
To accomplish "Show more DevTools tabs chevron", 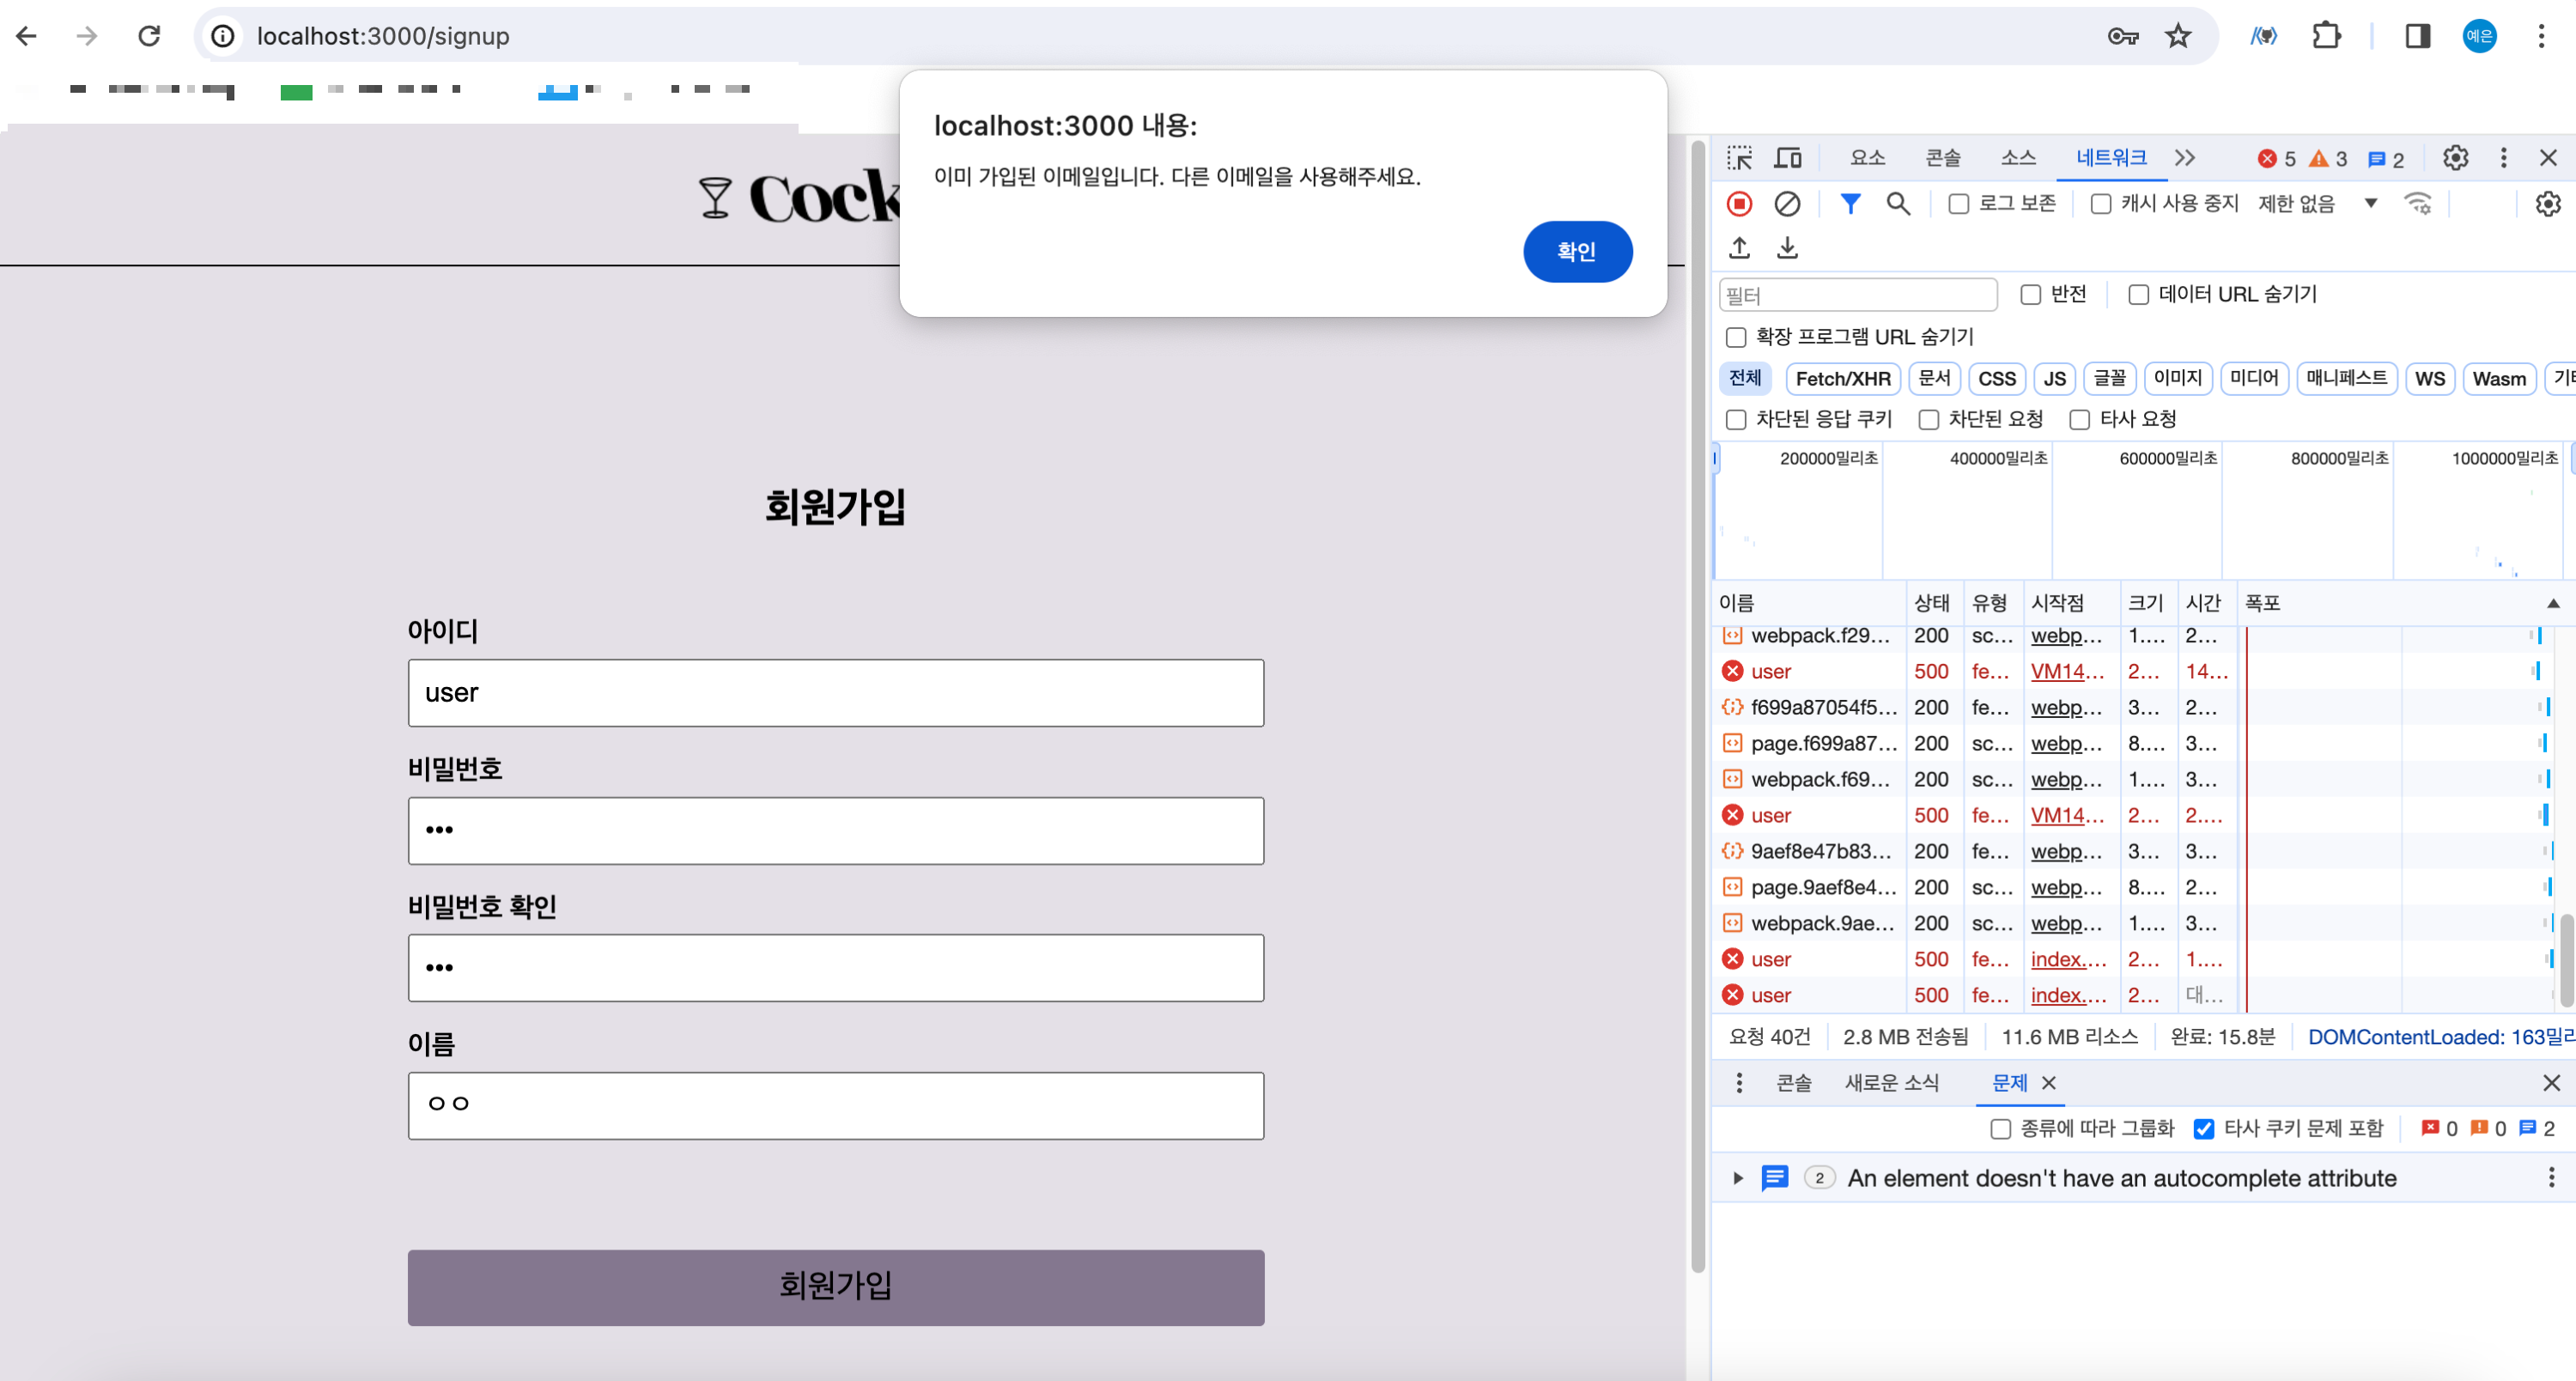I will pyautogui.click(x=2185, y=158).
